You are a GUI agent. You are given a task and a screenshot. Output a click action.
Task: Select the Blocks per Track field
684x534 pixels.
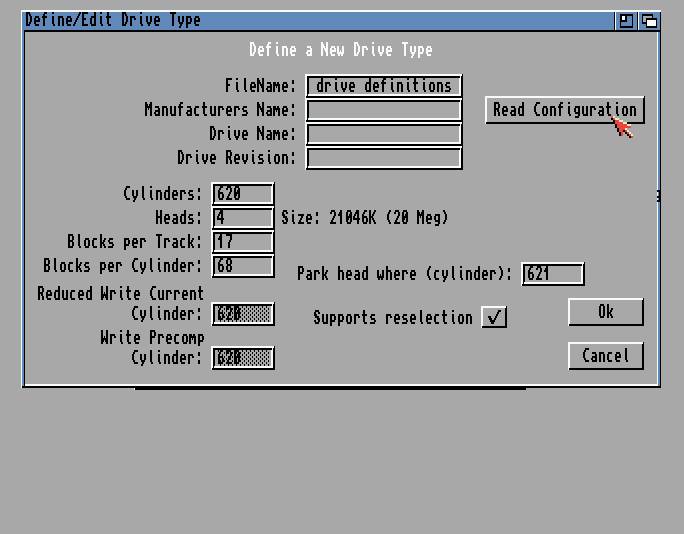(243, 242)
